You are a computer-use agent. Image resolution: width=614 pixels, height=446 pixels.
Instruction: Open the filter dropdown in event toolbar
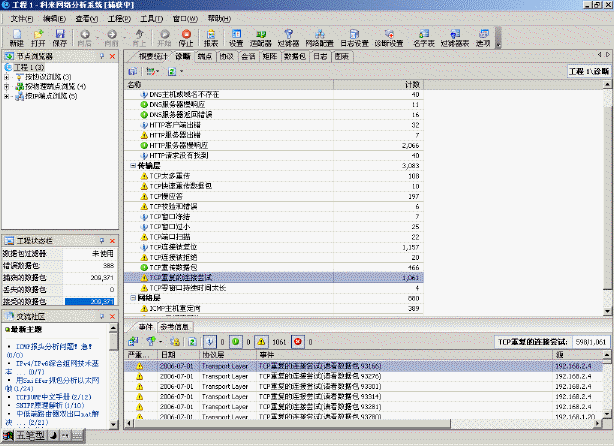coord(161,342)
